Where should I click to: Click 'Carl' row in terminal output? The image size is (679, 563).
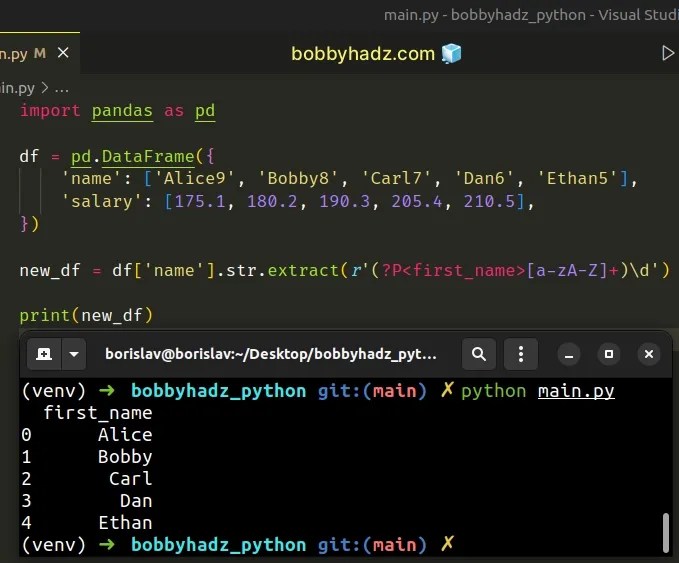[130, 479]
